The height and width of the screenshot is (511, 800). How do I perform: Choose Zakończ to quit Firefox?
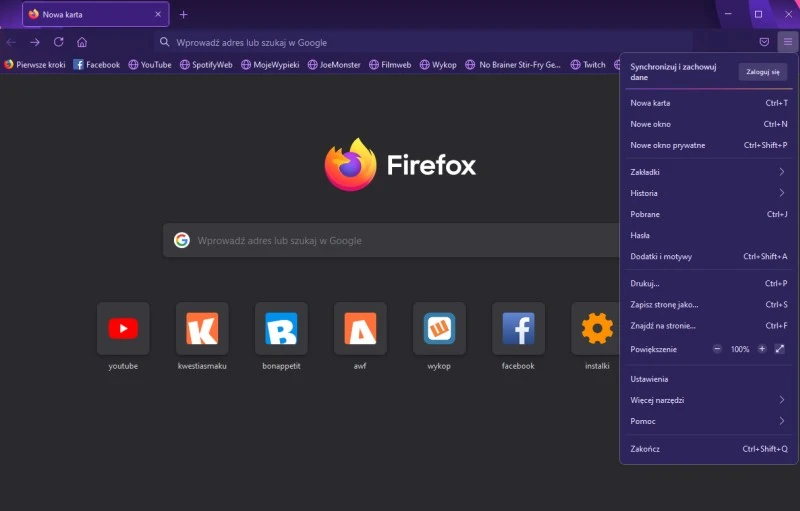click(709, 449)
